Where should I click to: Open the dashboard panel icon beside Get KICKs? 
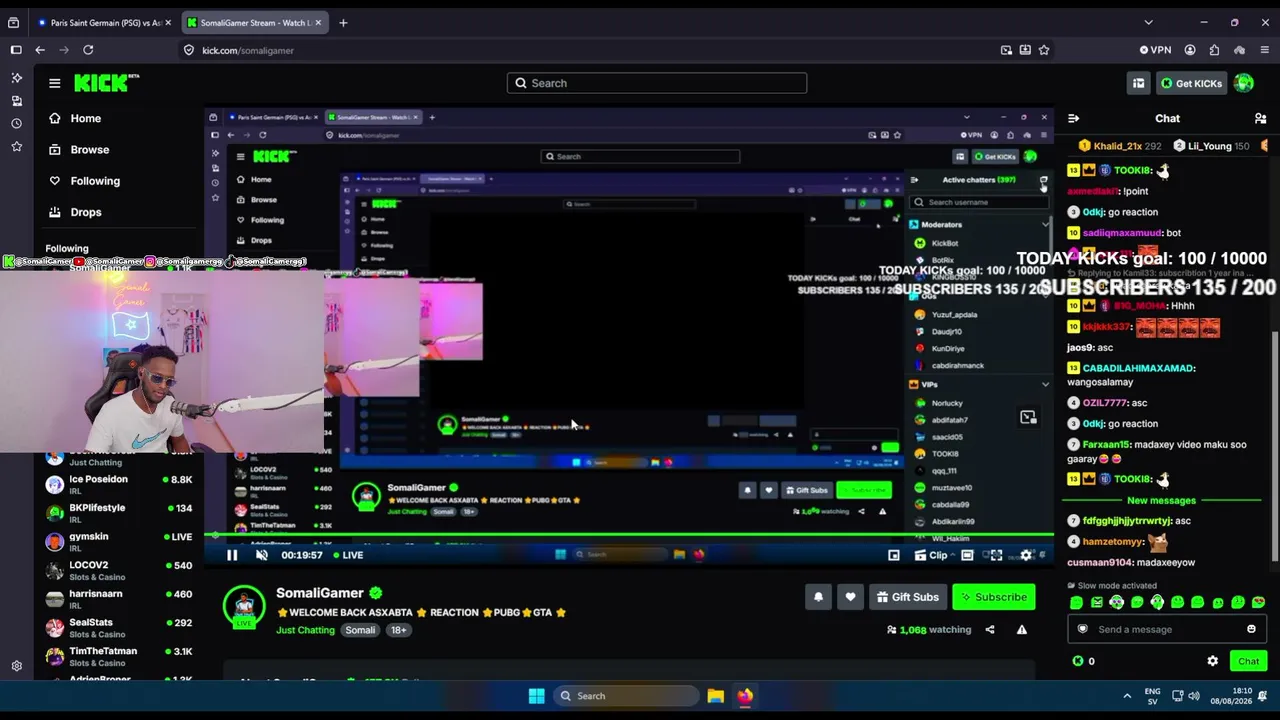click(1138, 83)
